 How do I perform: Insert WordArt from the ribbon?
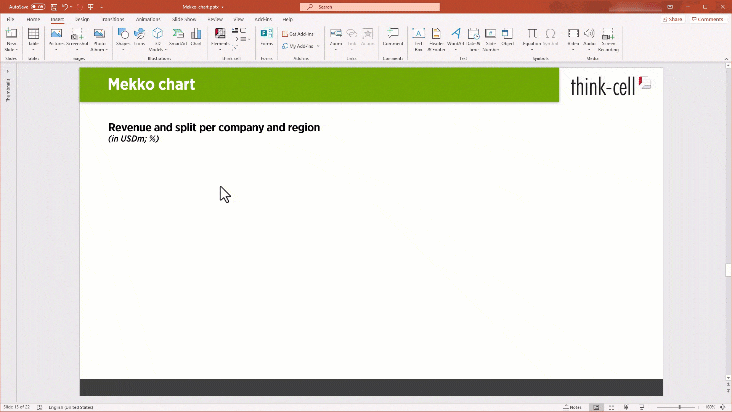pyautogui.click(x=455, y=35)
